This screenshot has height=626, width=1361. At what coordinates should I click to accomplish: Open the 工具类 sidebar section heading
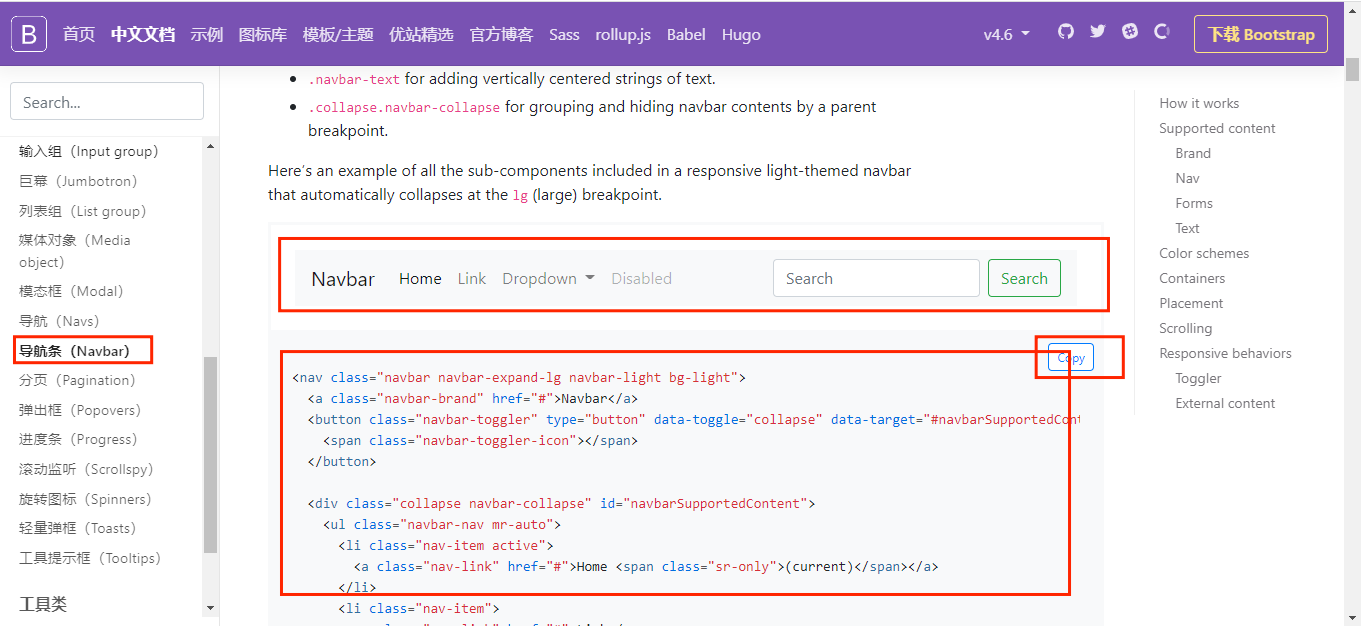pyautogui.click(x=43, y=604)
